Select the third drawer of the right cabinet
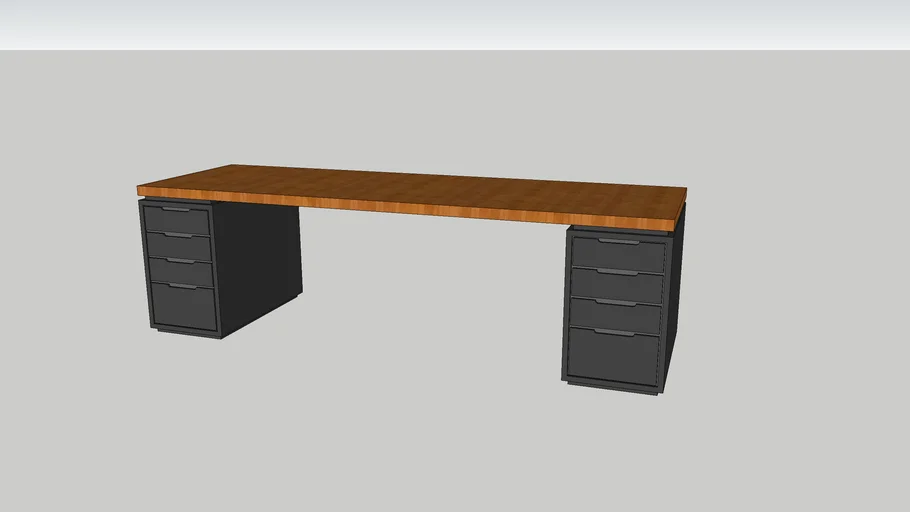The width and height of the screenshot is (910, 512). [616, 316]
